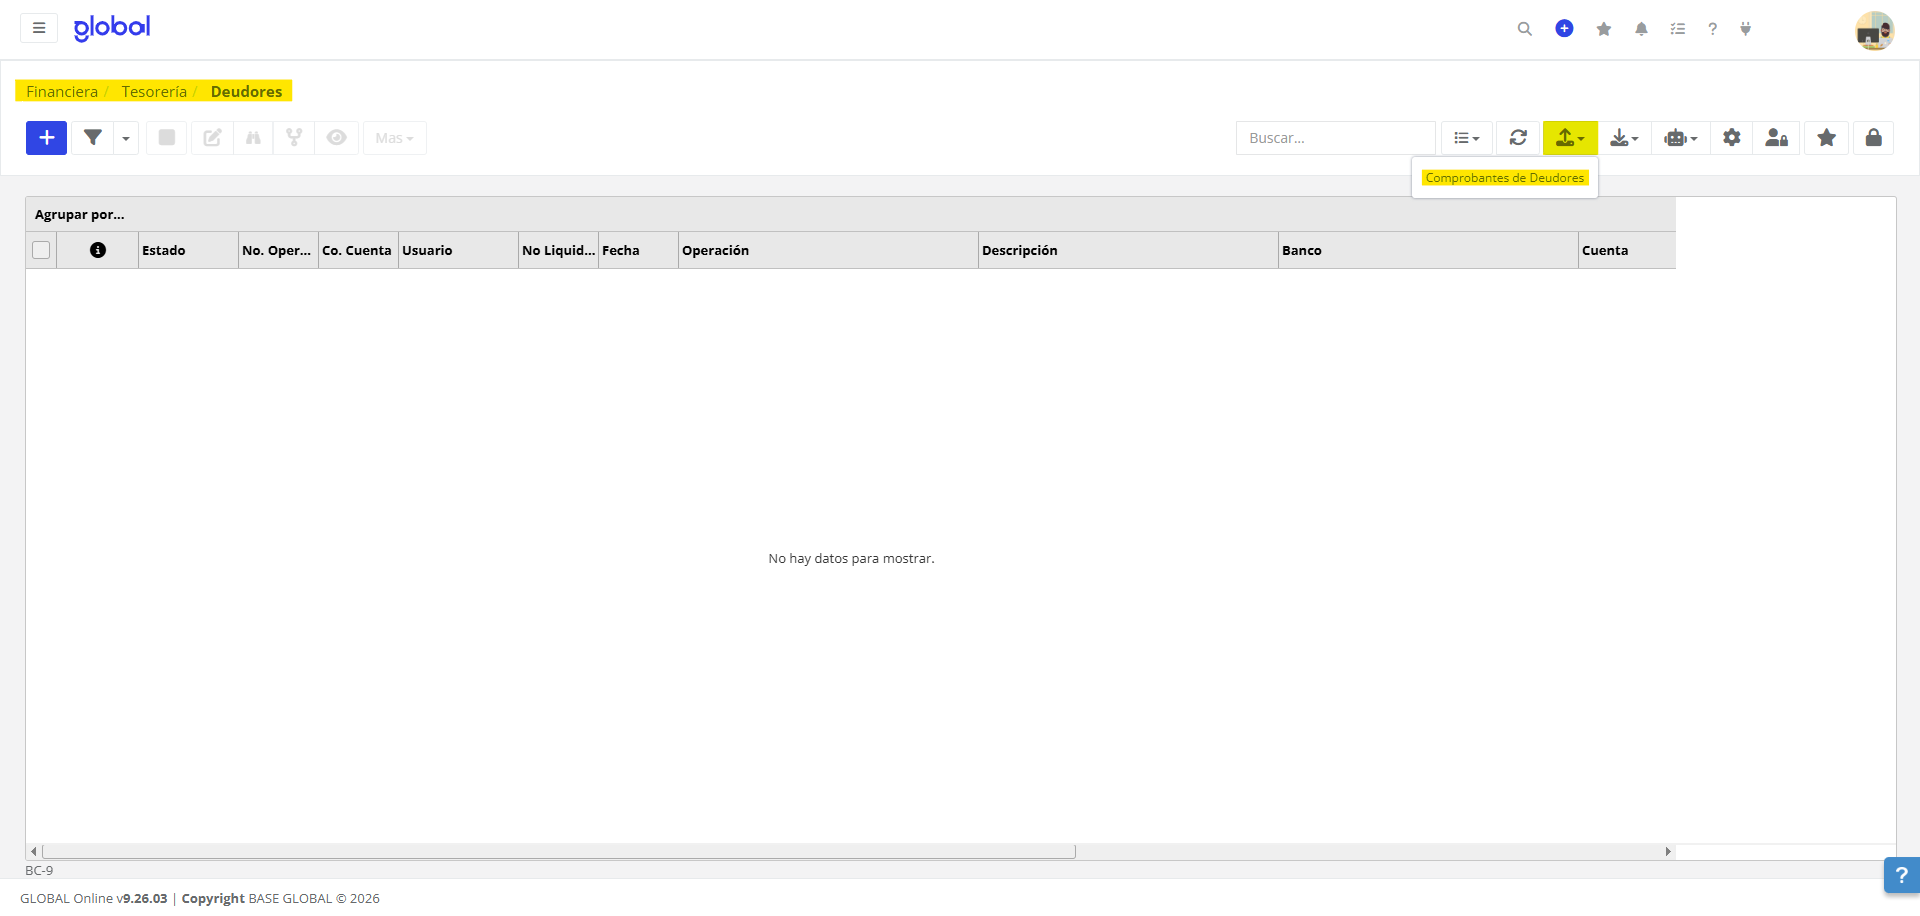This screenshot has height=916, width=1920.
Task: Open the gear settings in the toolbar
Action: pyautogui.click(x=1731, y=138)
